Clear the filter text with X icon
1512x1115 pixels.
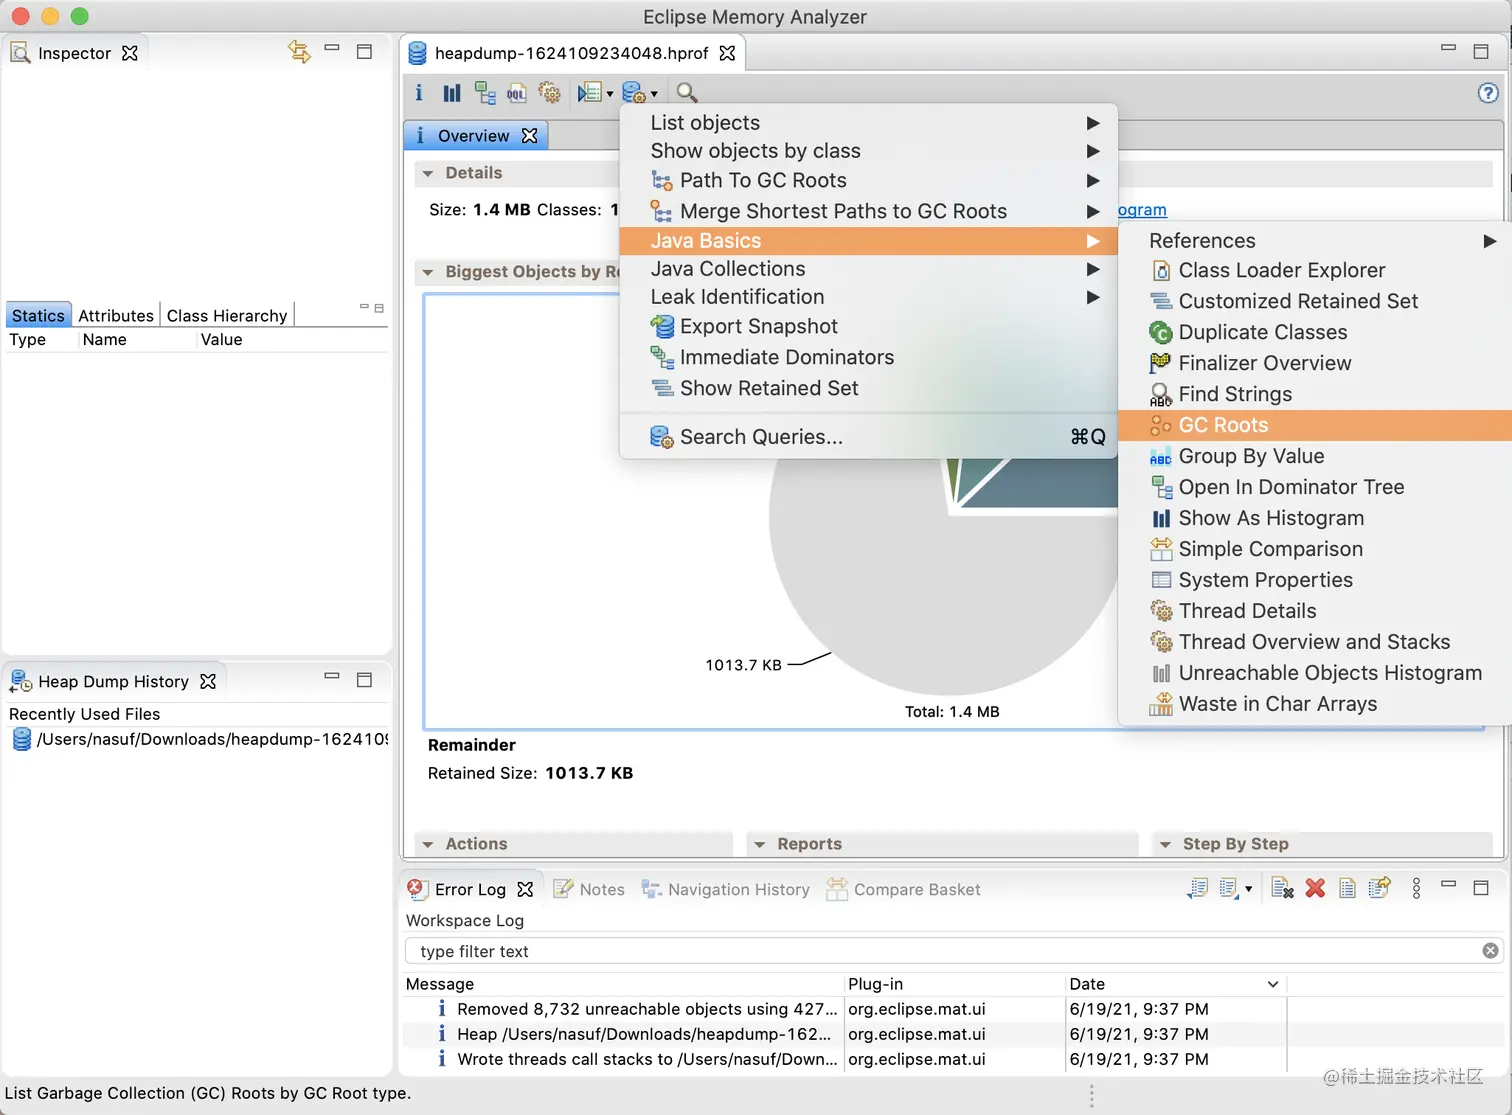[x=1490, y=951]
